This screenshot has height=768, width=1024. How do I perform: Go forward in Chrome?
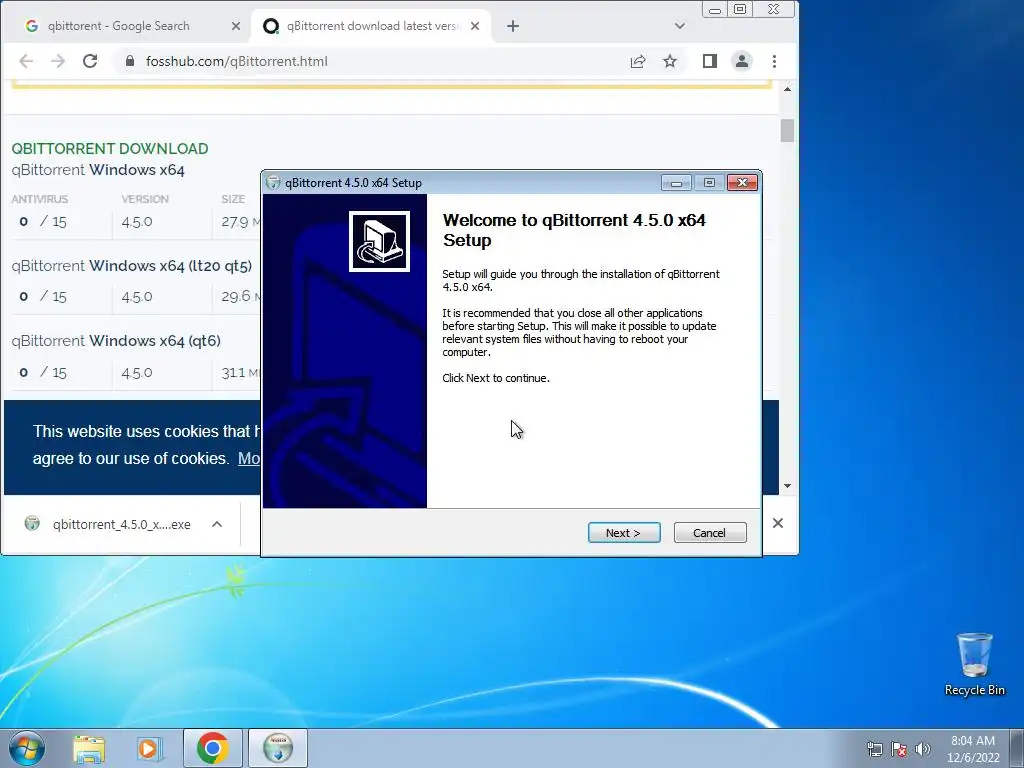point(58,61)
